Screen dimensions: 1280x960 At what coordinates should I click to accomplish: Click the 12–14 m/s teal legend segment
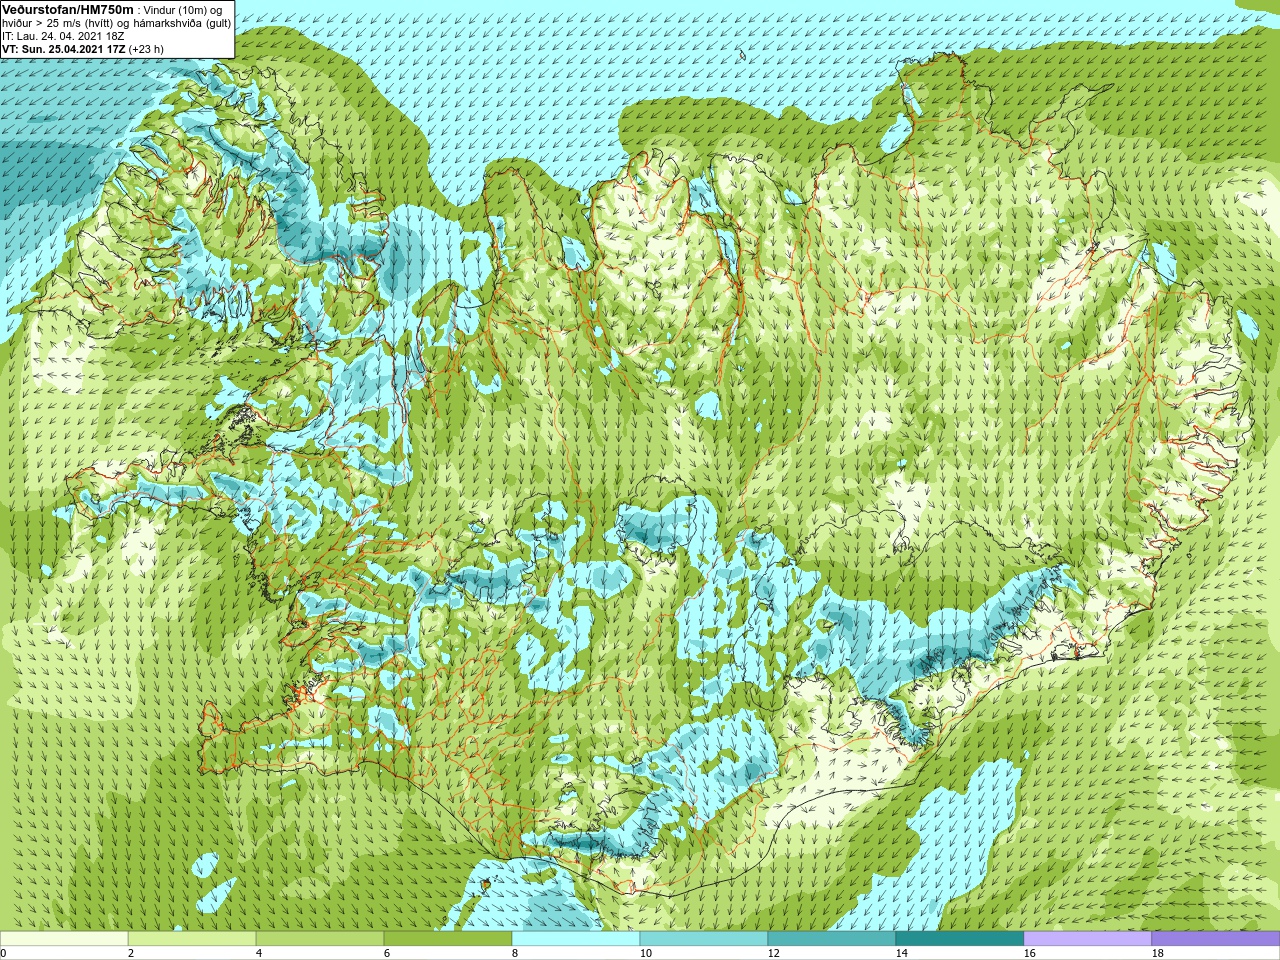click(832, 939)
